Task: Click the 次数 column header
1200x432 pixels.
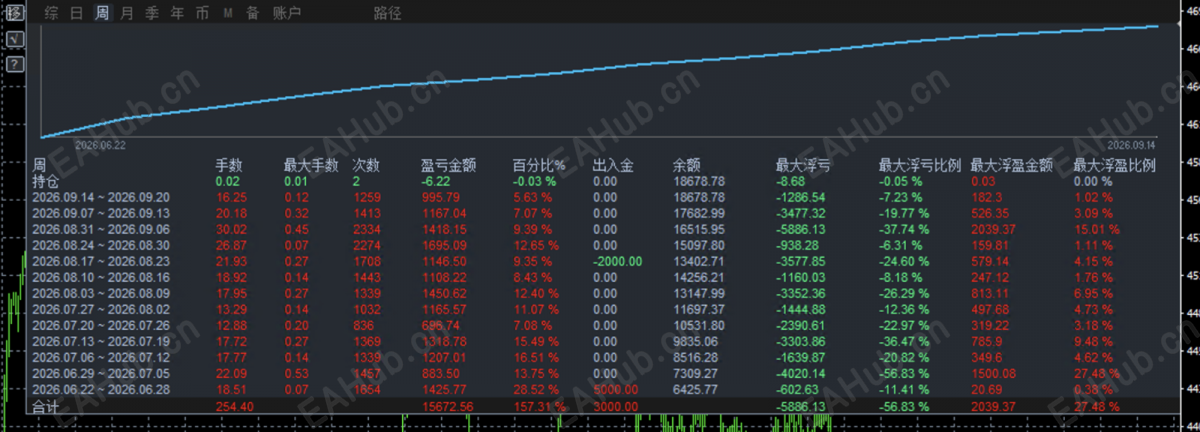Action: tap(366, 166)
